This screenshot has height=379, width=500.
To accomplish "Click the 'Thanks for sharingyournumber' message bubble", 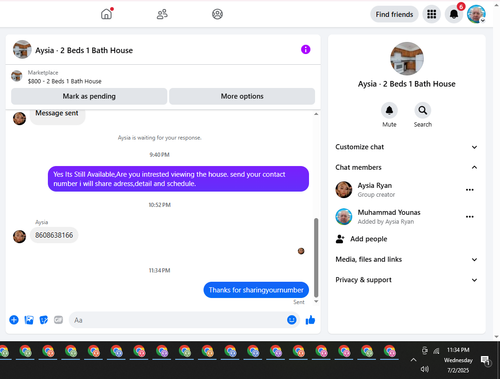I will pyautogui.click(x=256, y=290).
